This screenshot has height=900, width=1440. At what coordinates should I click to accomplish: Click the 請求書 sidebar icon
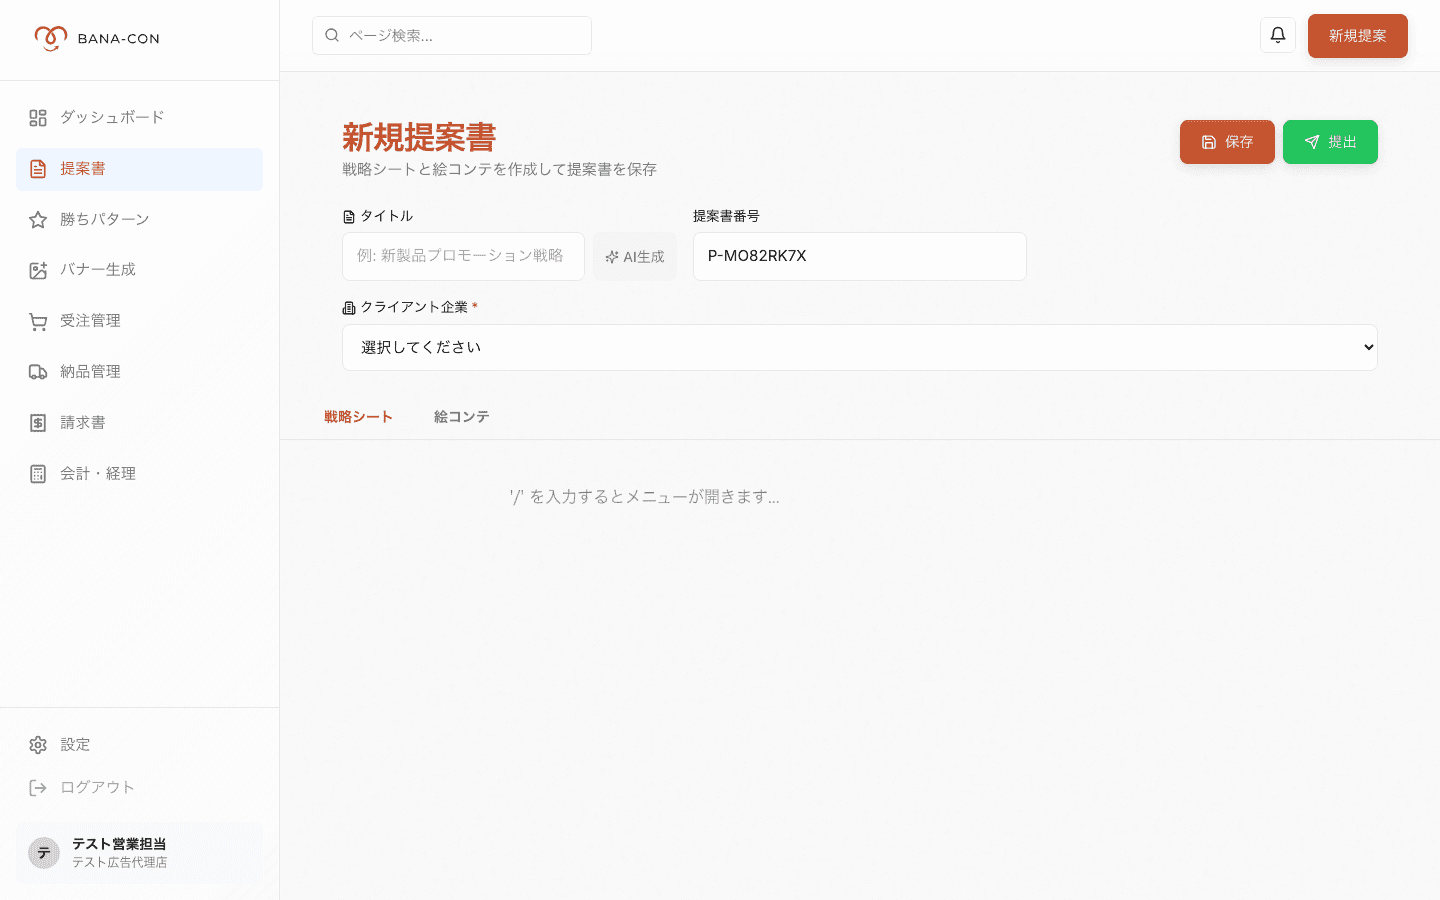pyautogui.click(x=82, y=422)
